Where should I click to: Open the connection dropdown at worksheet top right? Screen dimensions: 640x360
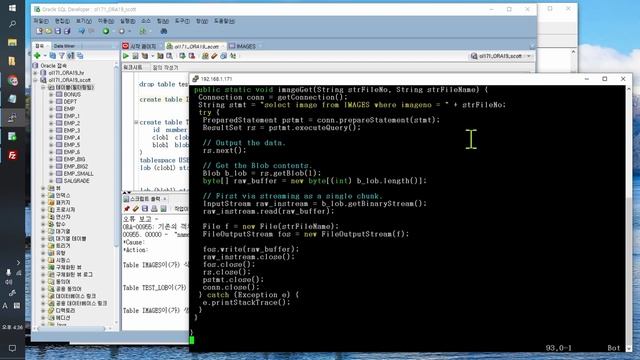pos(529,56)
